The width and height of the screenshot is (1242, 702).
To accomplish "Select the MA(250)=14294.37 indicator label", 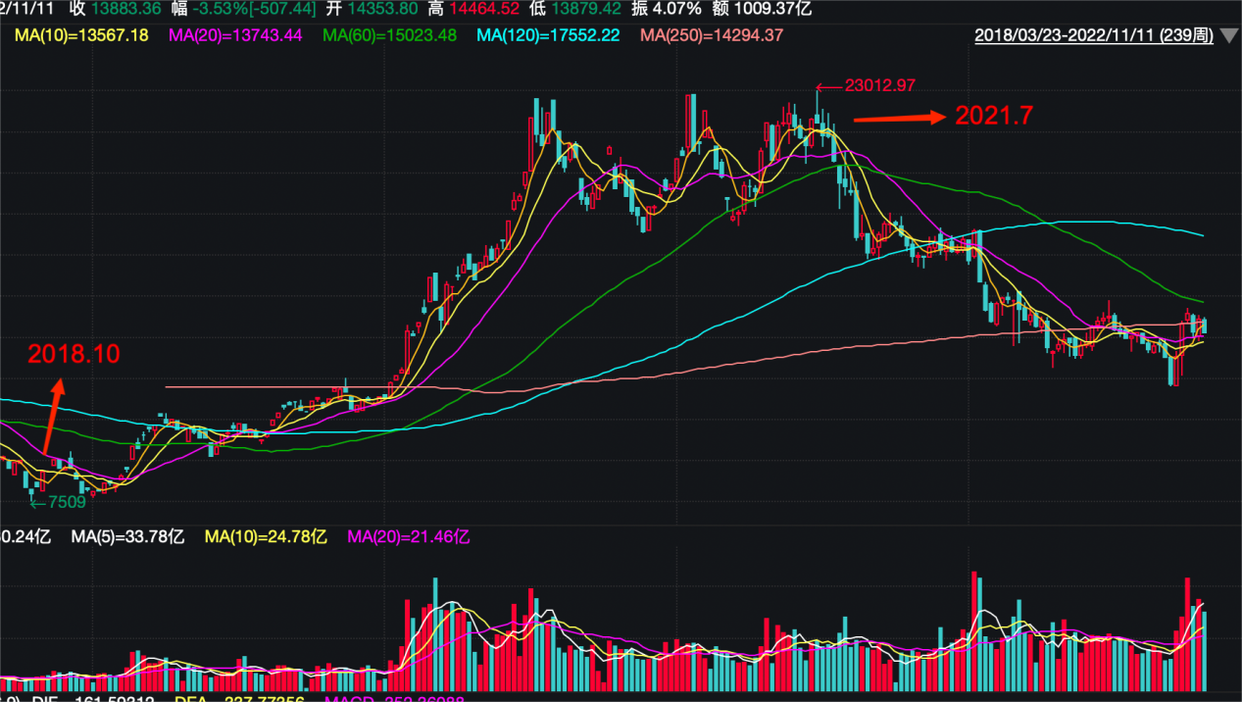I will coord(711,36).
